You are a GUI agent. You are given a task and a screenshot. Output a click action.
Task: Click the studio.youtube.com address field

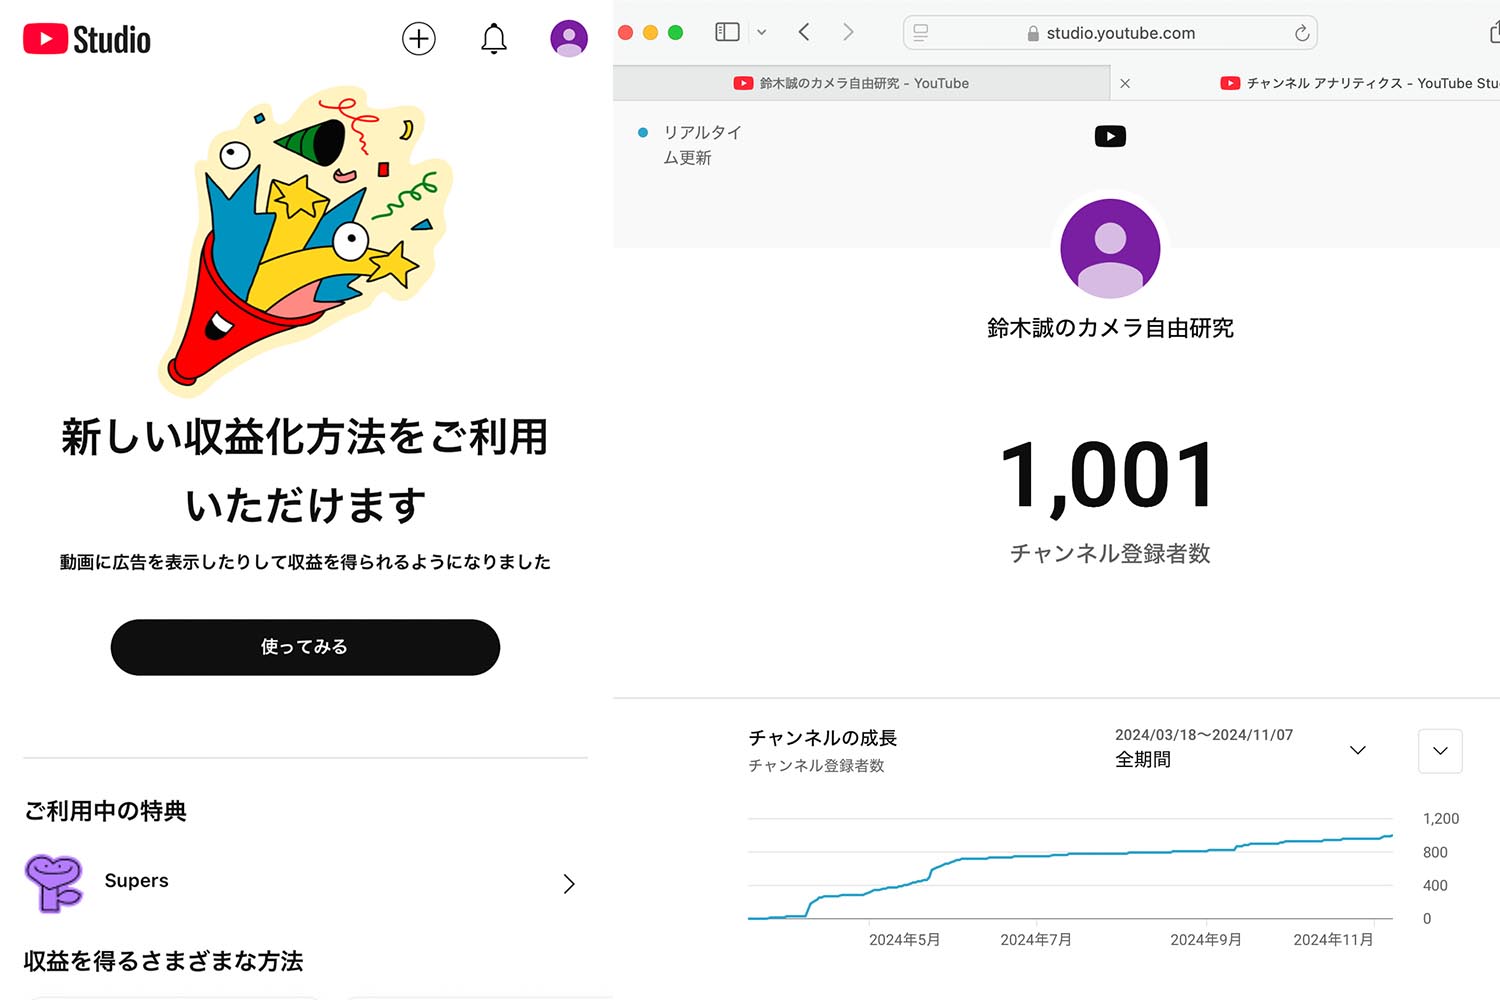(x=1110, y=33)
